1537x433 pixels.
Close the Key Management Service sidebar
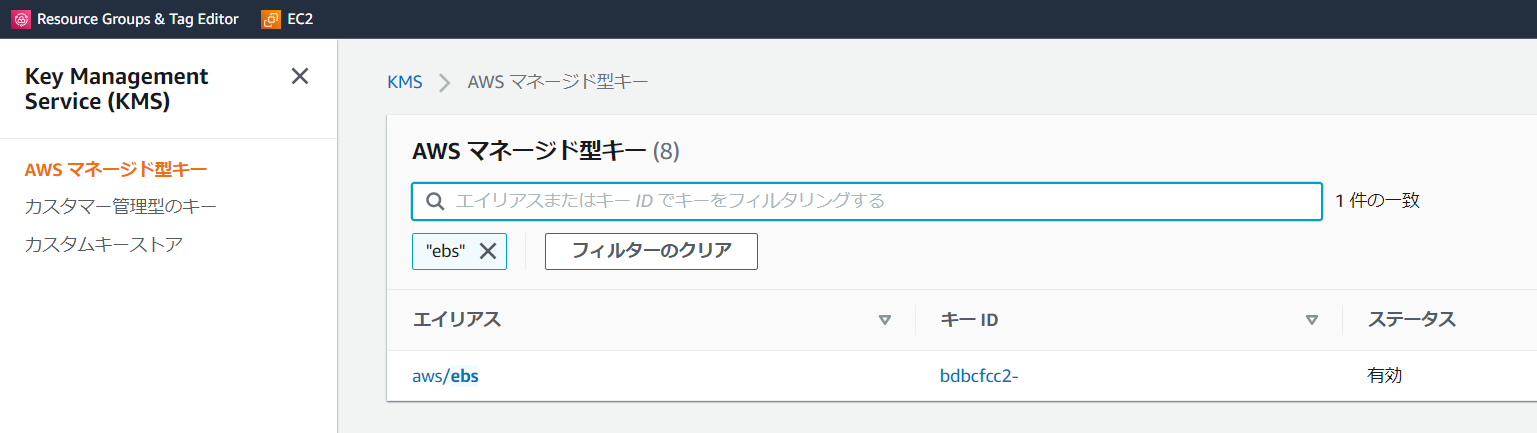(x=299, y=76)
